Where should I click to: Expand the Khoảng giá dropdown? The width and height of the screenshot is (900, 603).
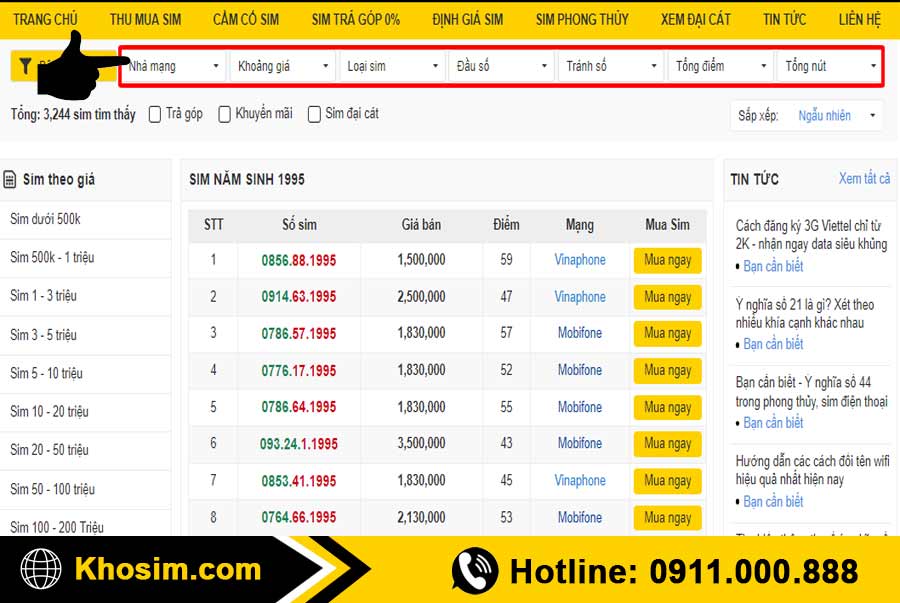[x=282, y=66]
